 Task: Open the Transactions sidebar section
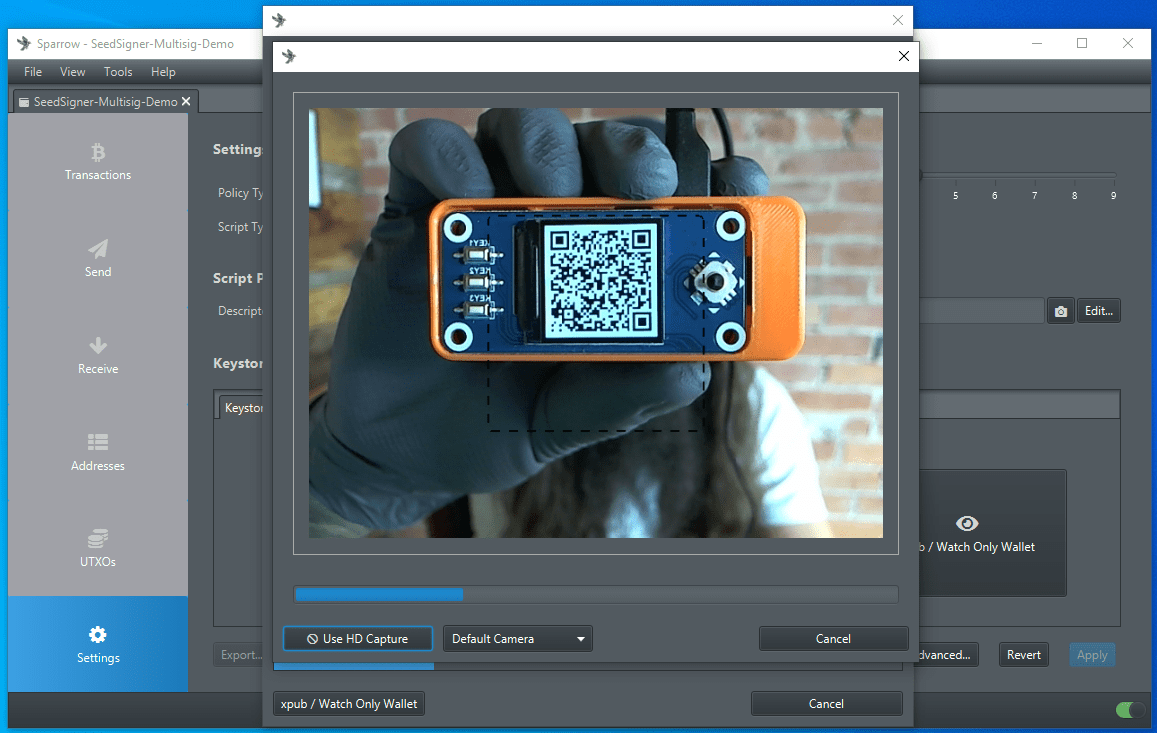pos(98,162)
